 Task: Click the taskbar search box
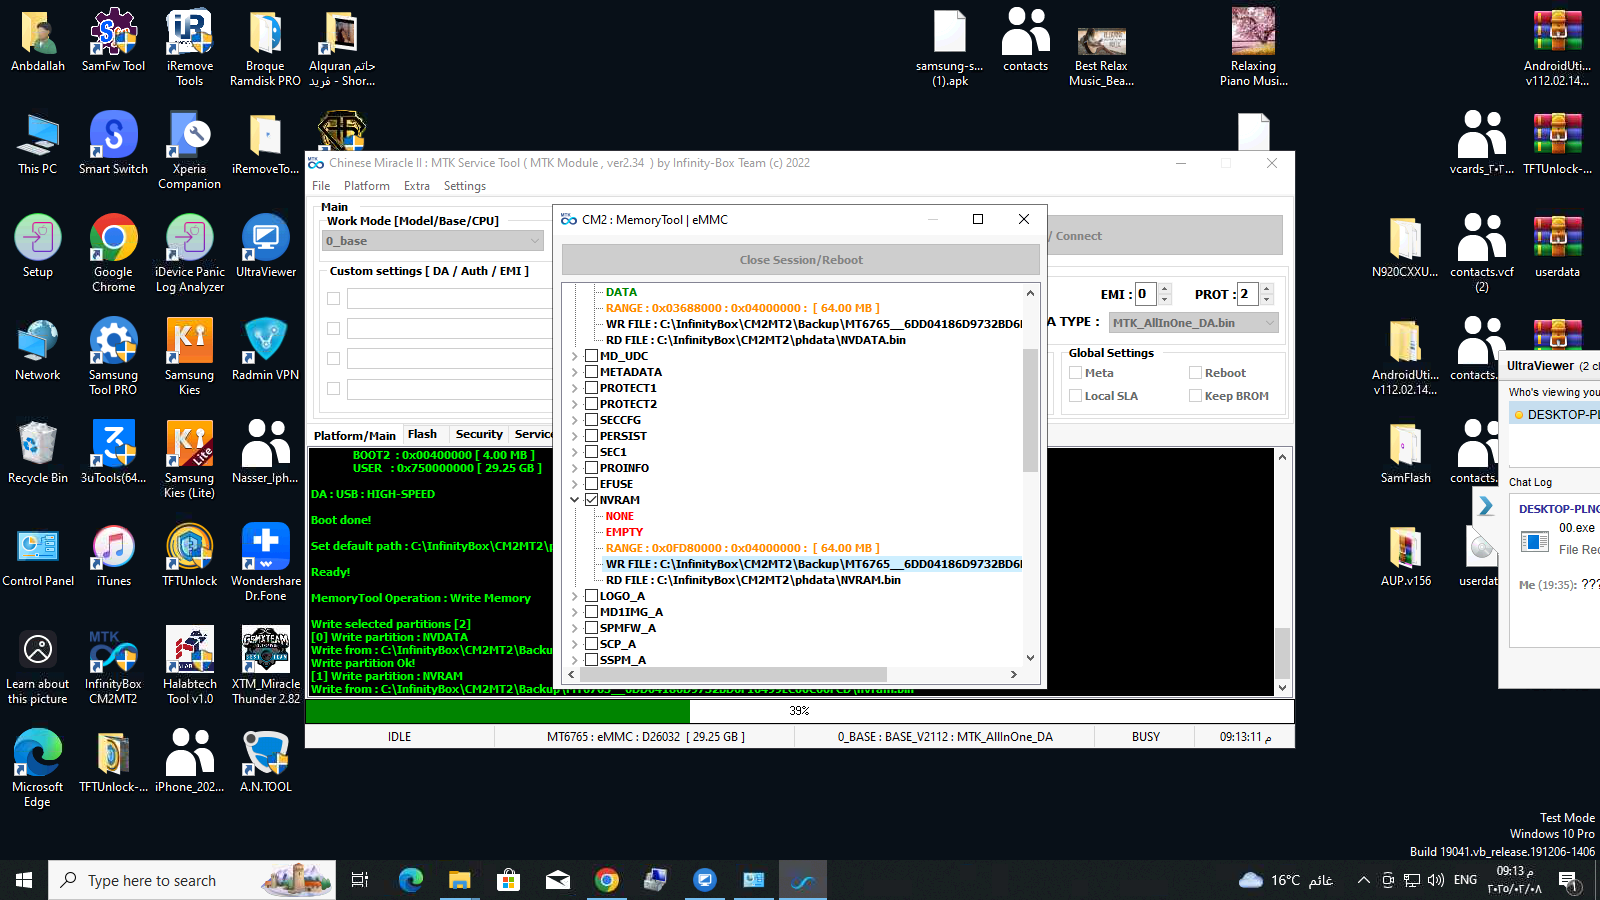[x=192, y=880]
